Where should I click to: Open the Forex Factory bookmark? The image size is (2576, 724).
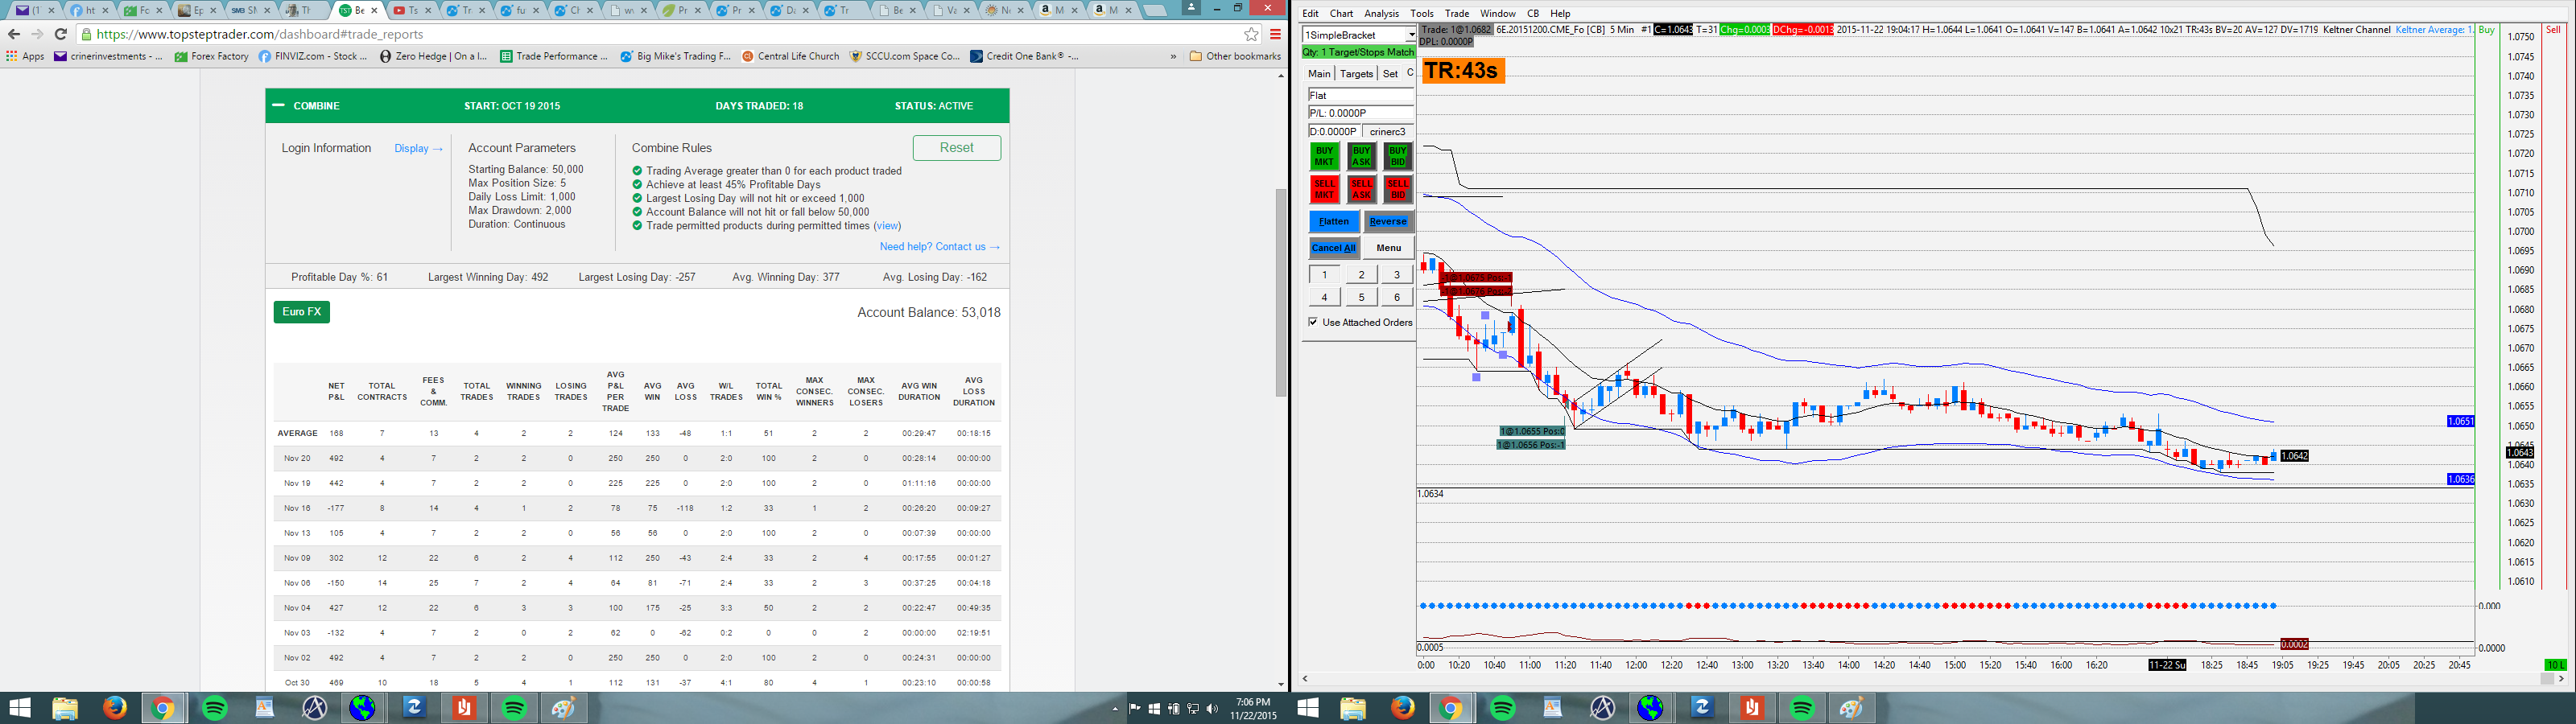[212, 56]
